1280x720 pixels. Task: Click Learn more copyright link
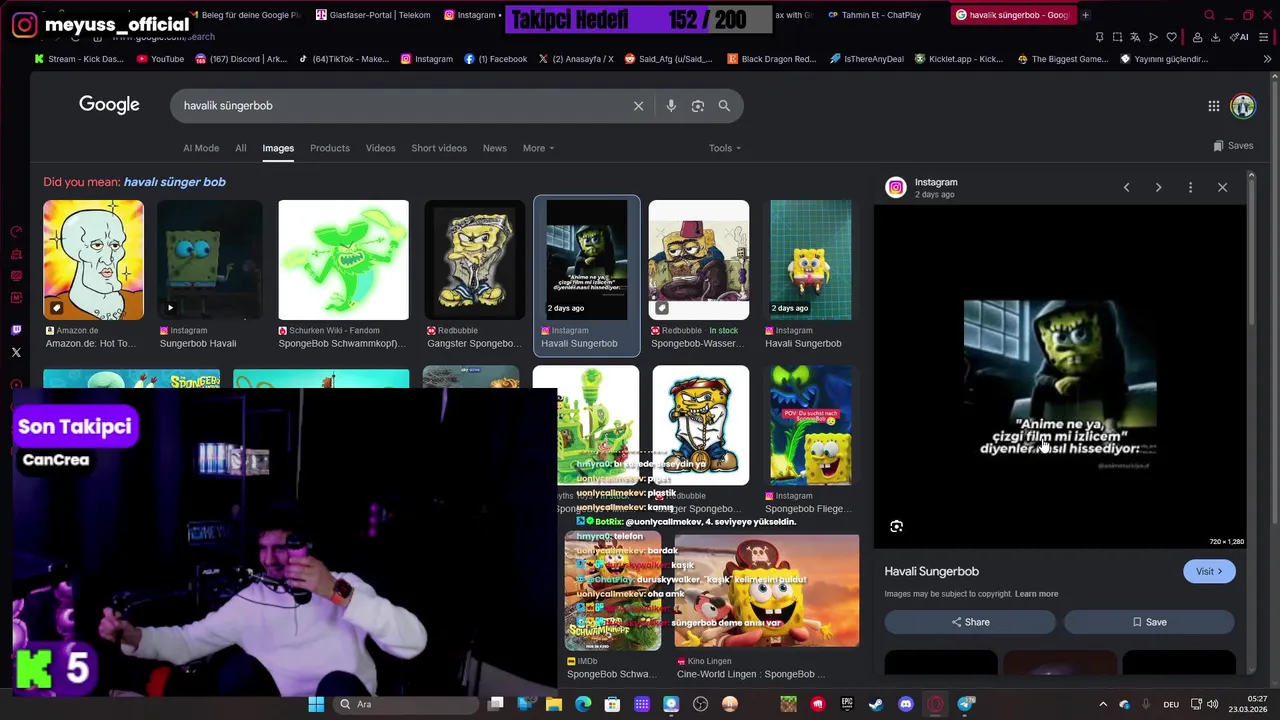(x=1036, y=594)
